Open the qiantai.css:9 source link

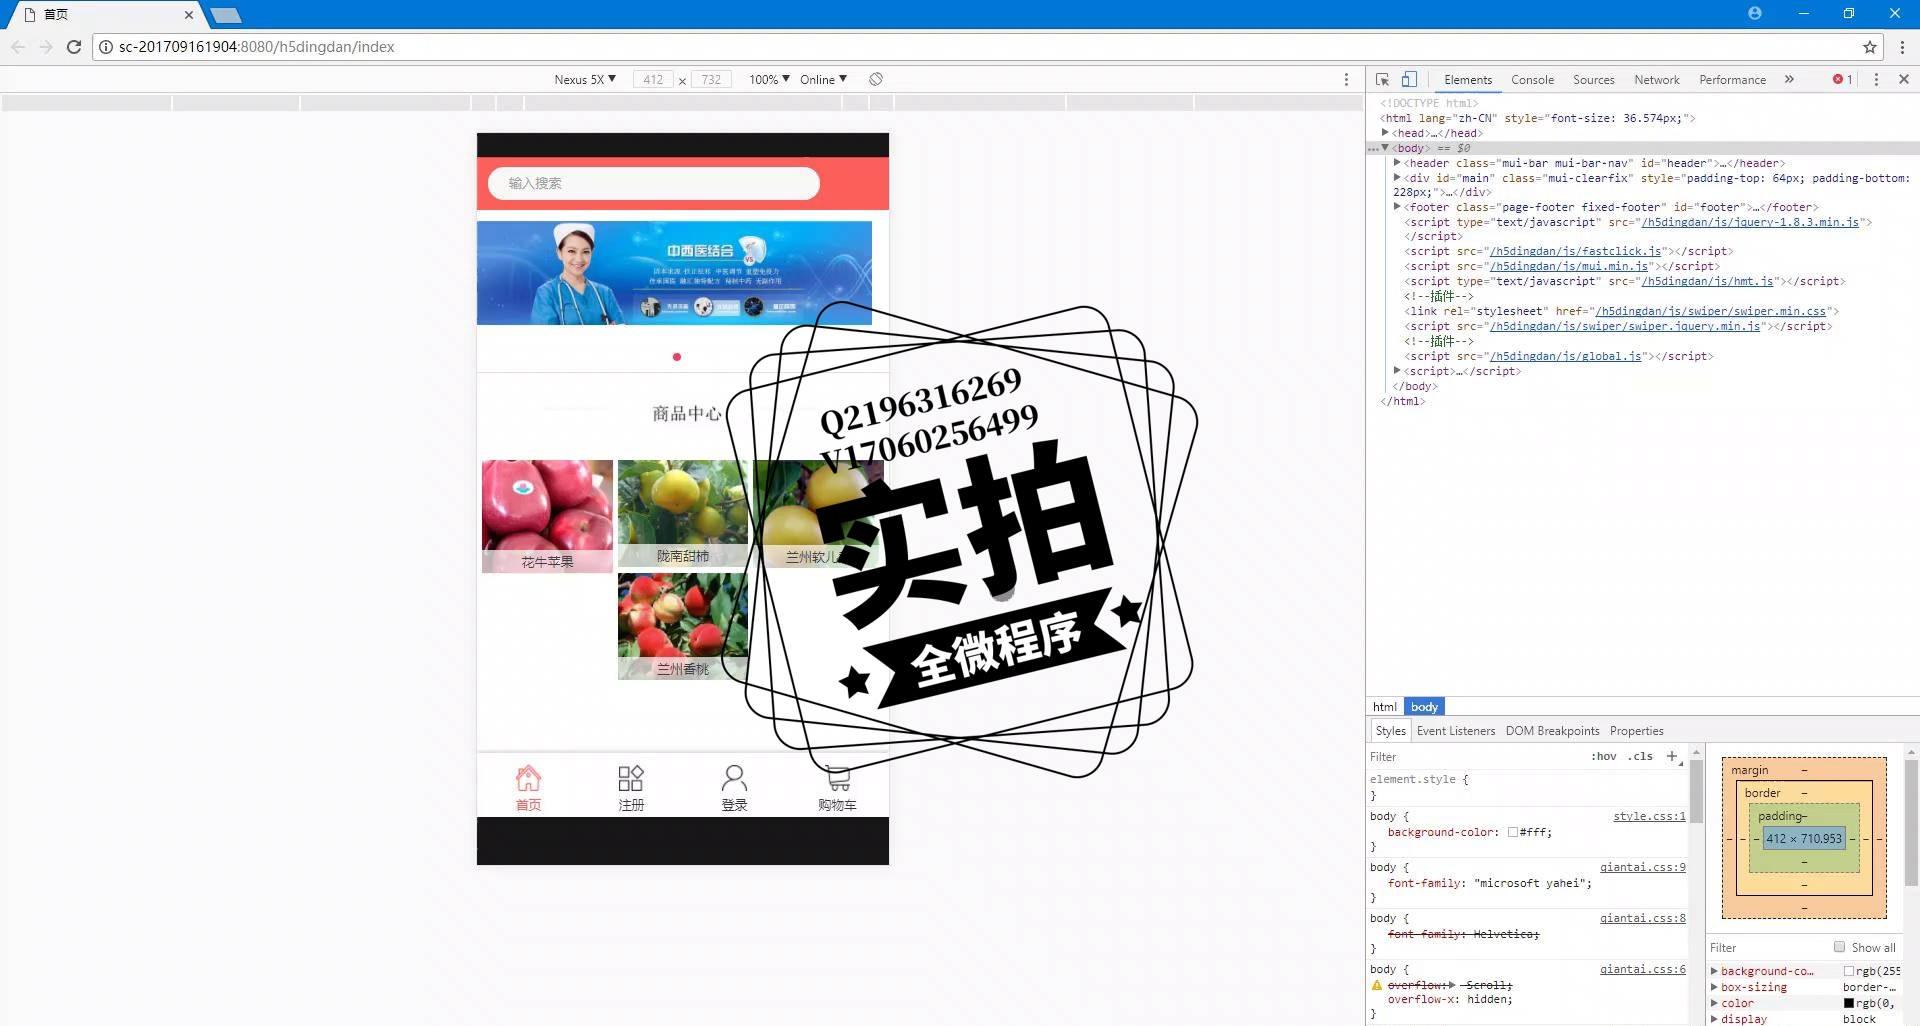(x=1642, y=867)
